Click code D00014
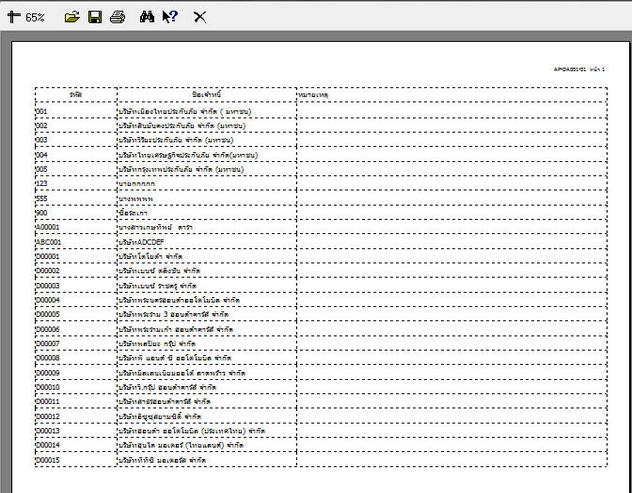The width and height of the screenshot is (632, 493). 48,445
